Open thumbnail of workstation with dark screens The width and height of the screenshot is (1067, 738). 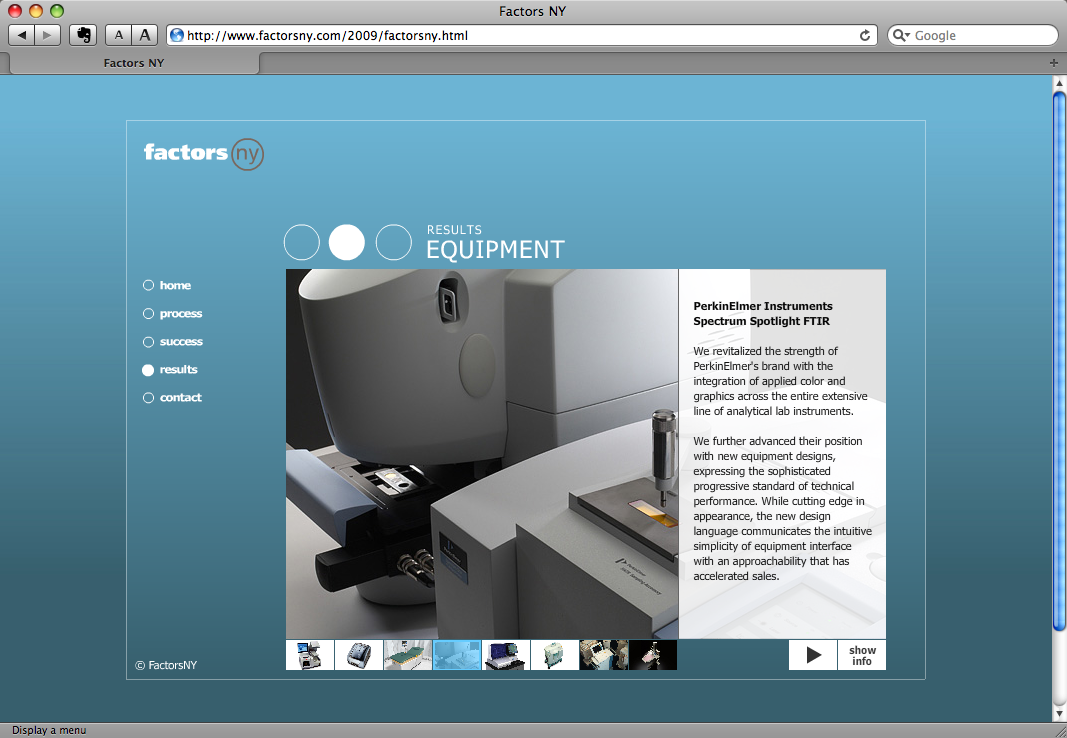coord(506,655)
